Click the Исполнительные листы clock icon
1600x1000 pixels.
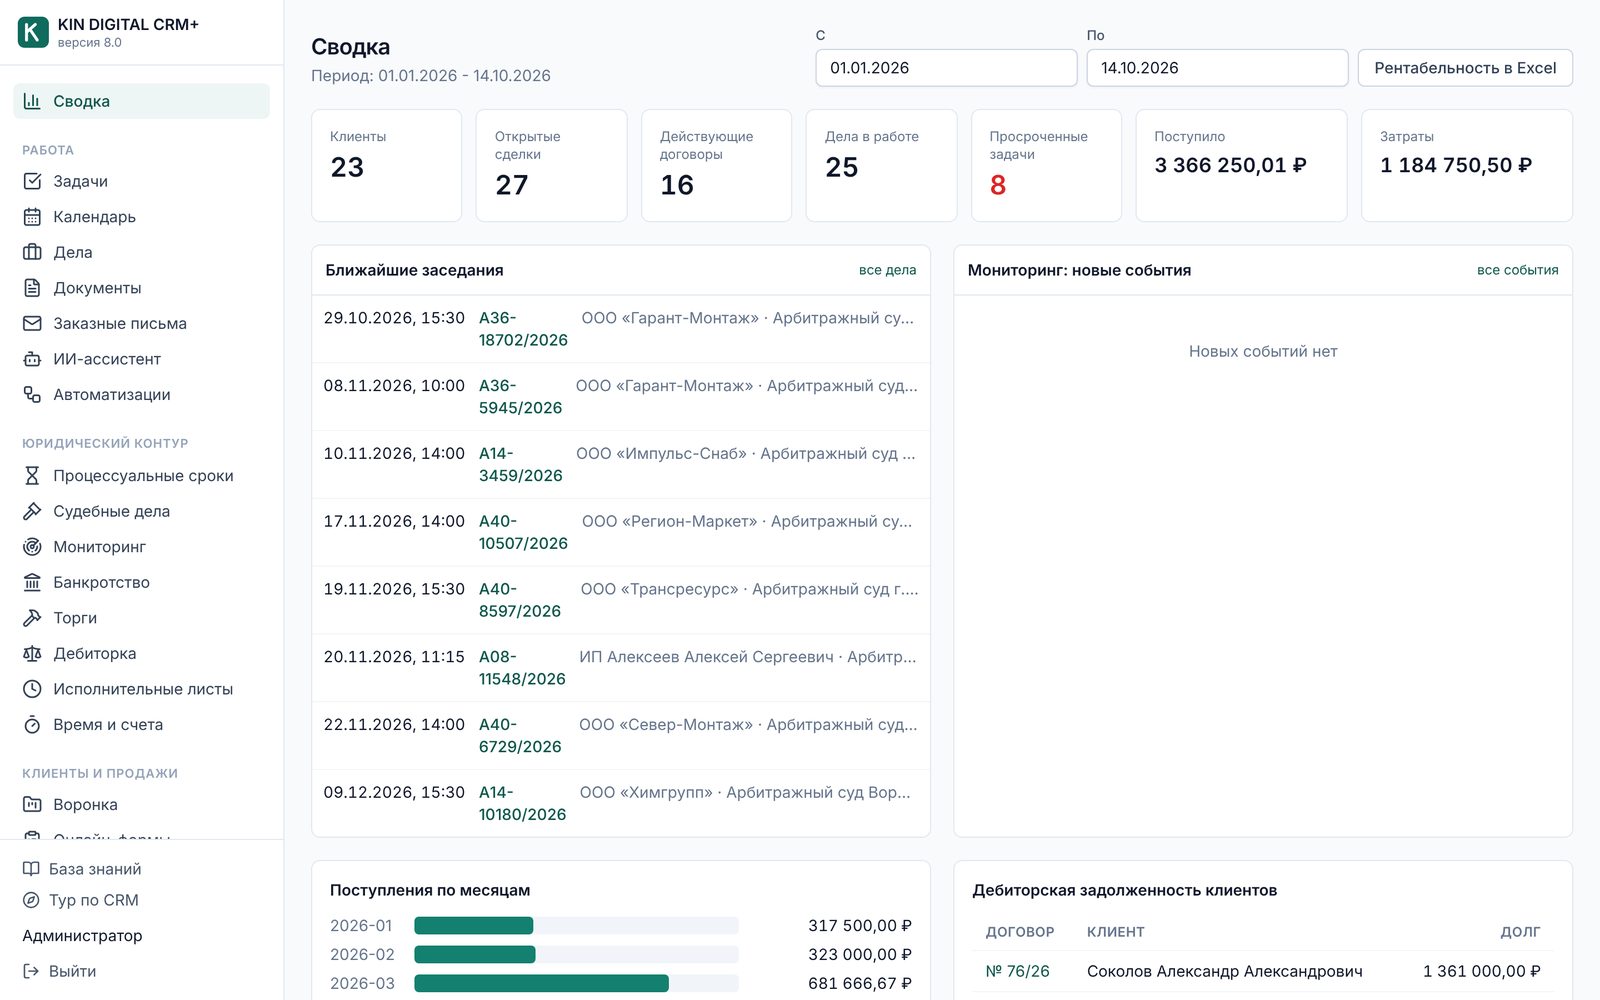(x=32, y=689)
